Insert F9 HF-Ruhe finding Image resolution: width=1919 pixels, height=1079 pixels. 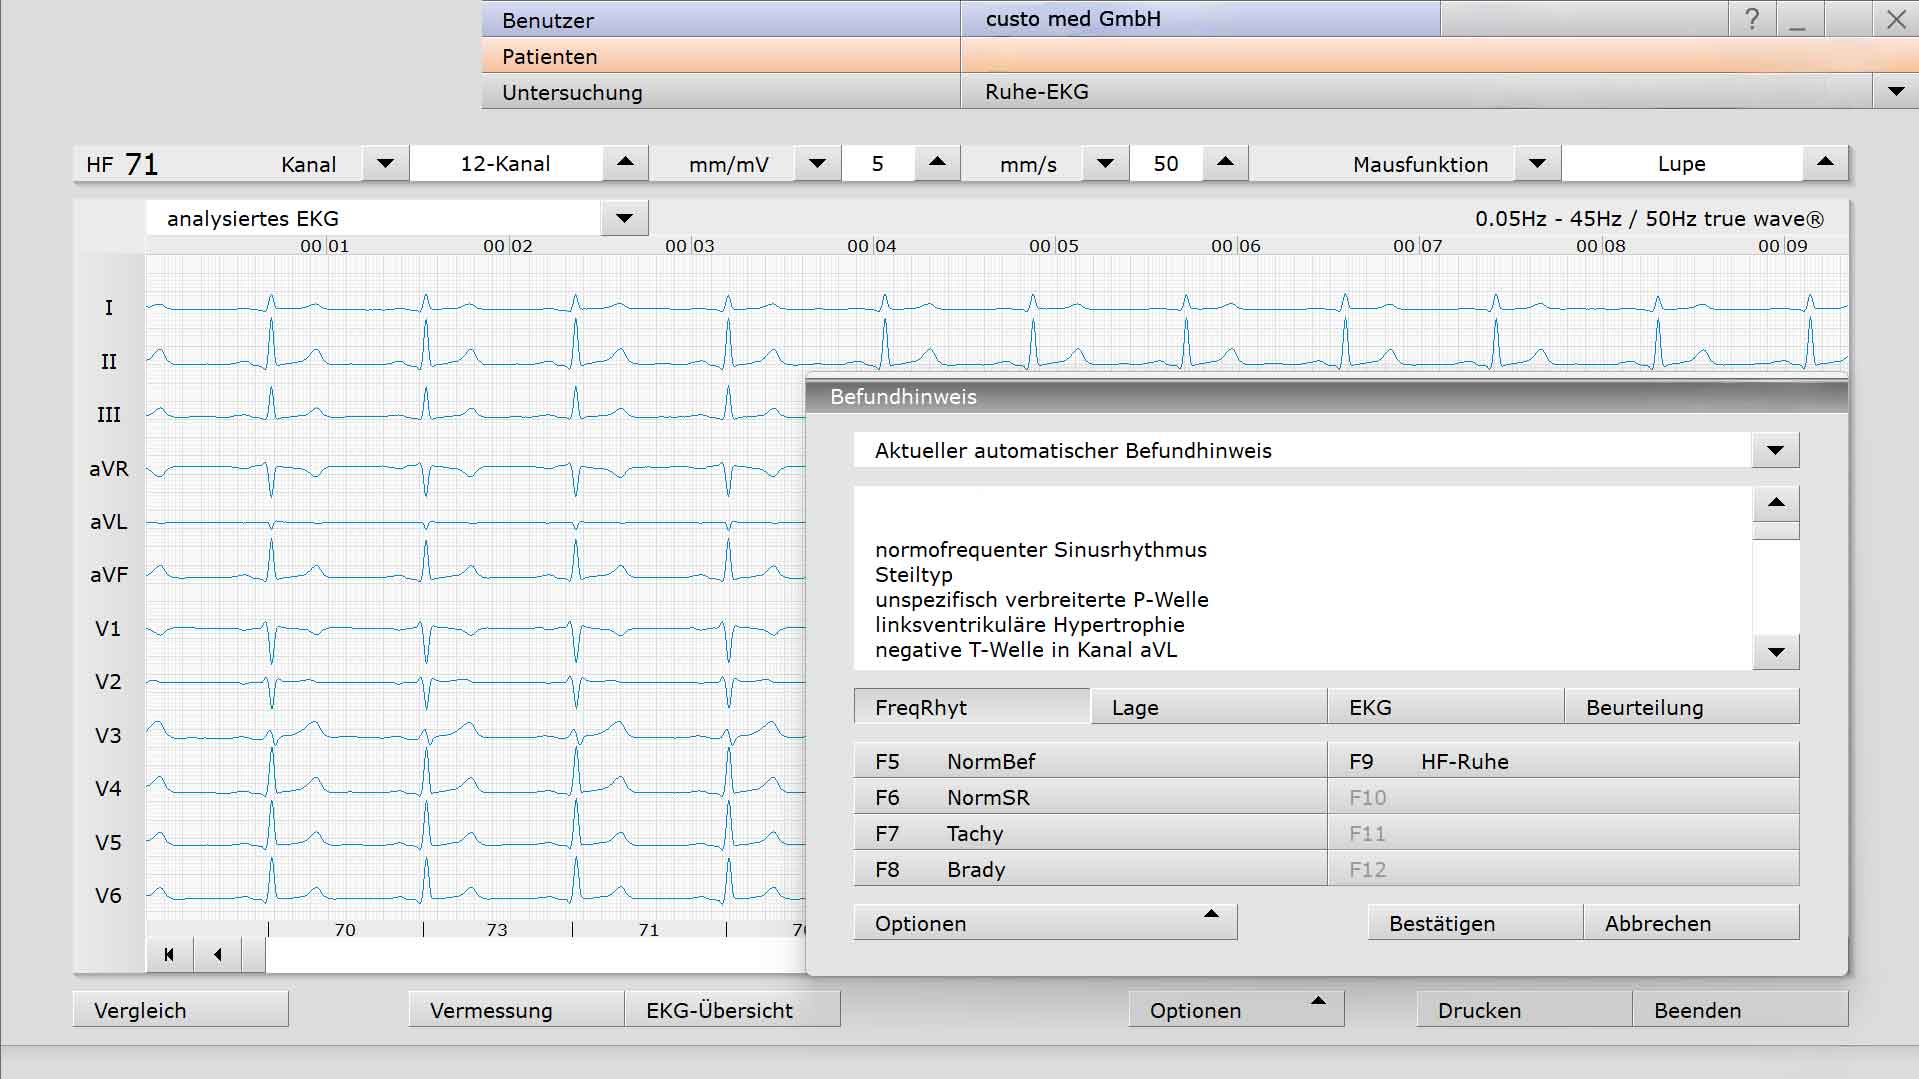pyautogui.click(x=1563, y=761)
